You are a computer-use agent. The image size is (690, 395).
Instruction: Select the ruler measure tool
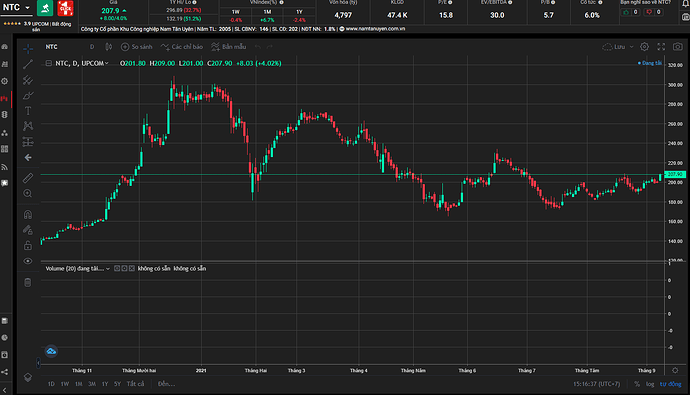[x=28, y=178]
